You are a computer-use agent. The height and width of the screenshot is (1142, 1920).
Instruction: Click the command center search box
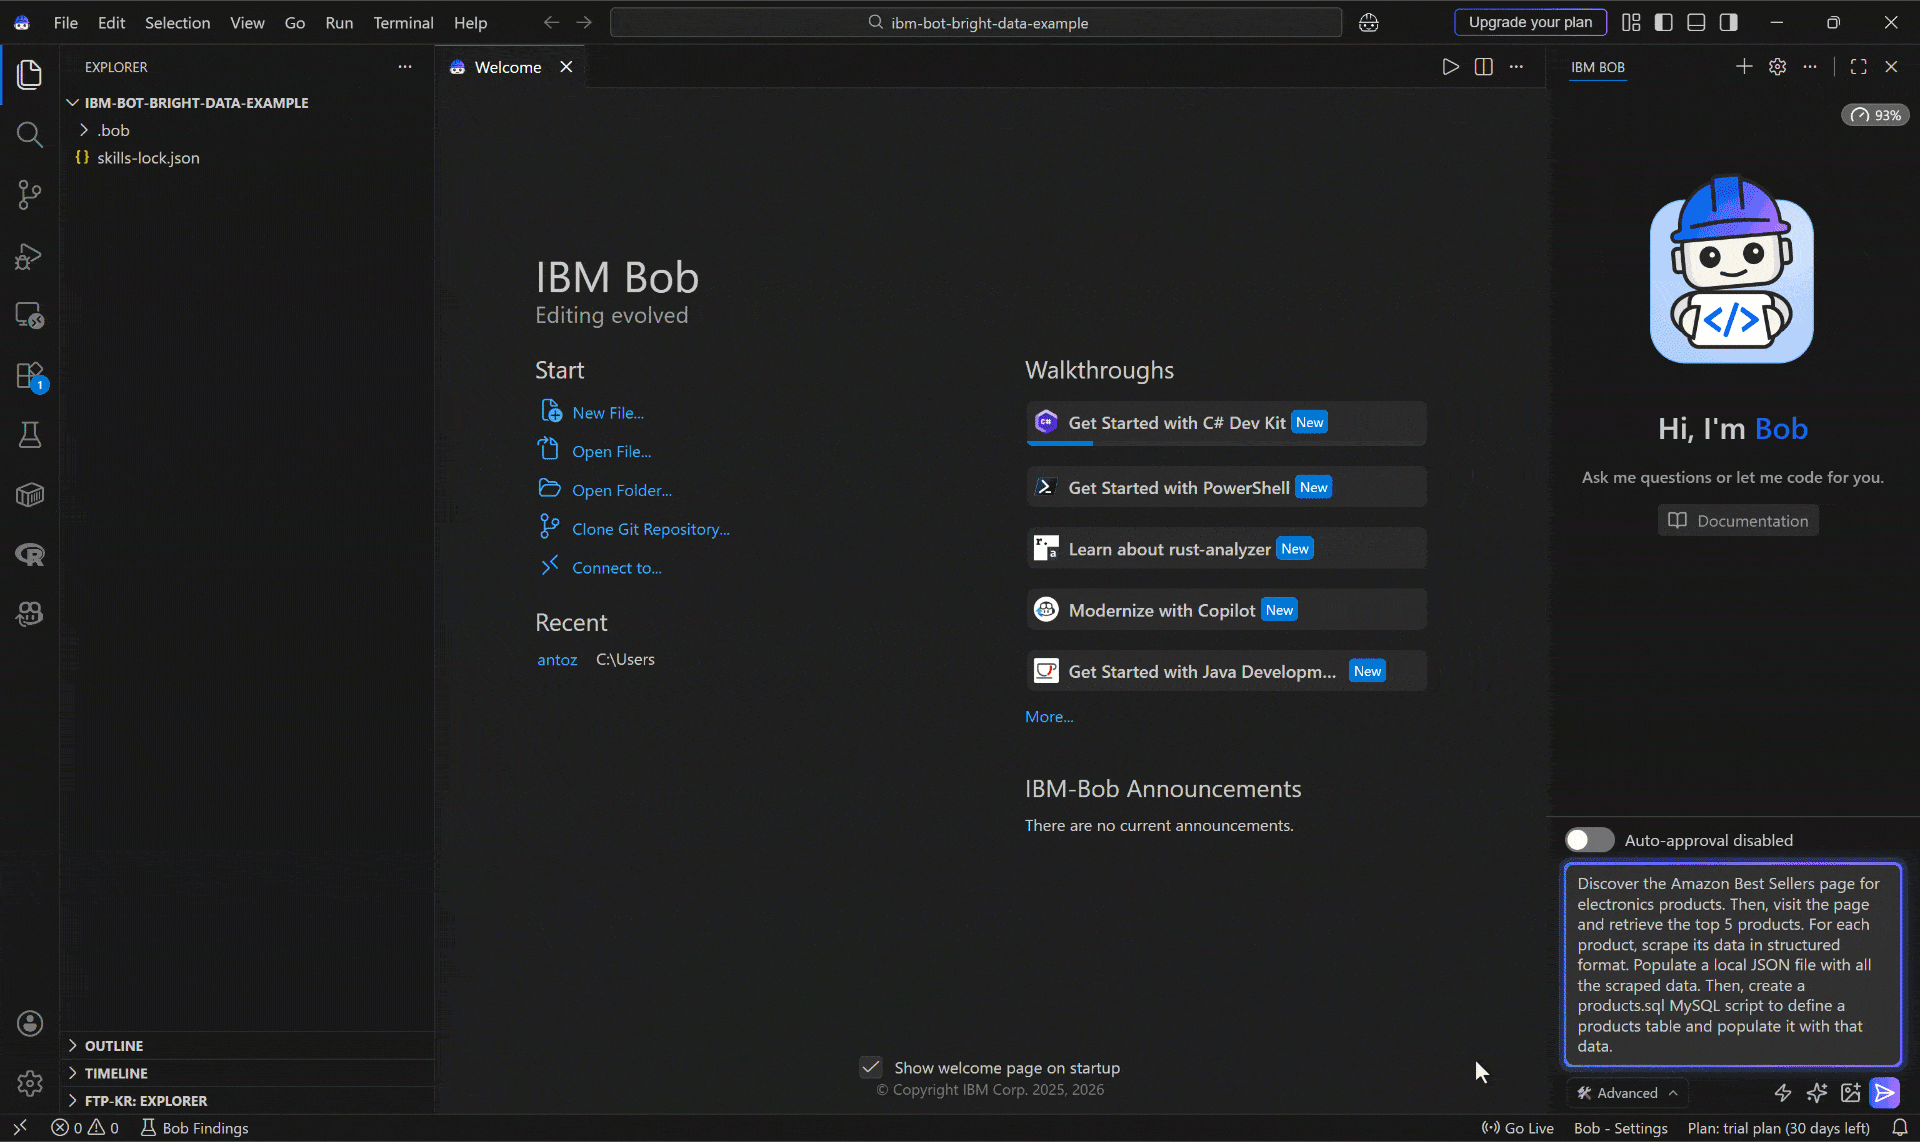(x=976, y=22)
